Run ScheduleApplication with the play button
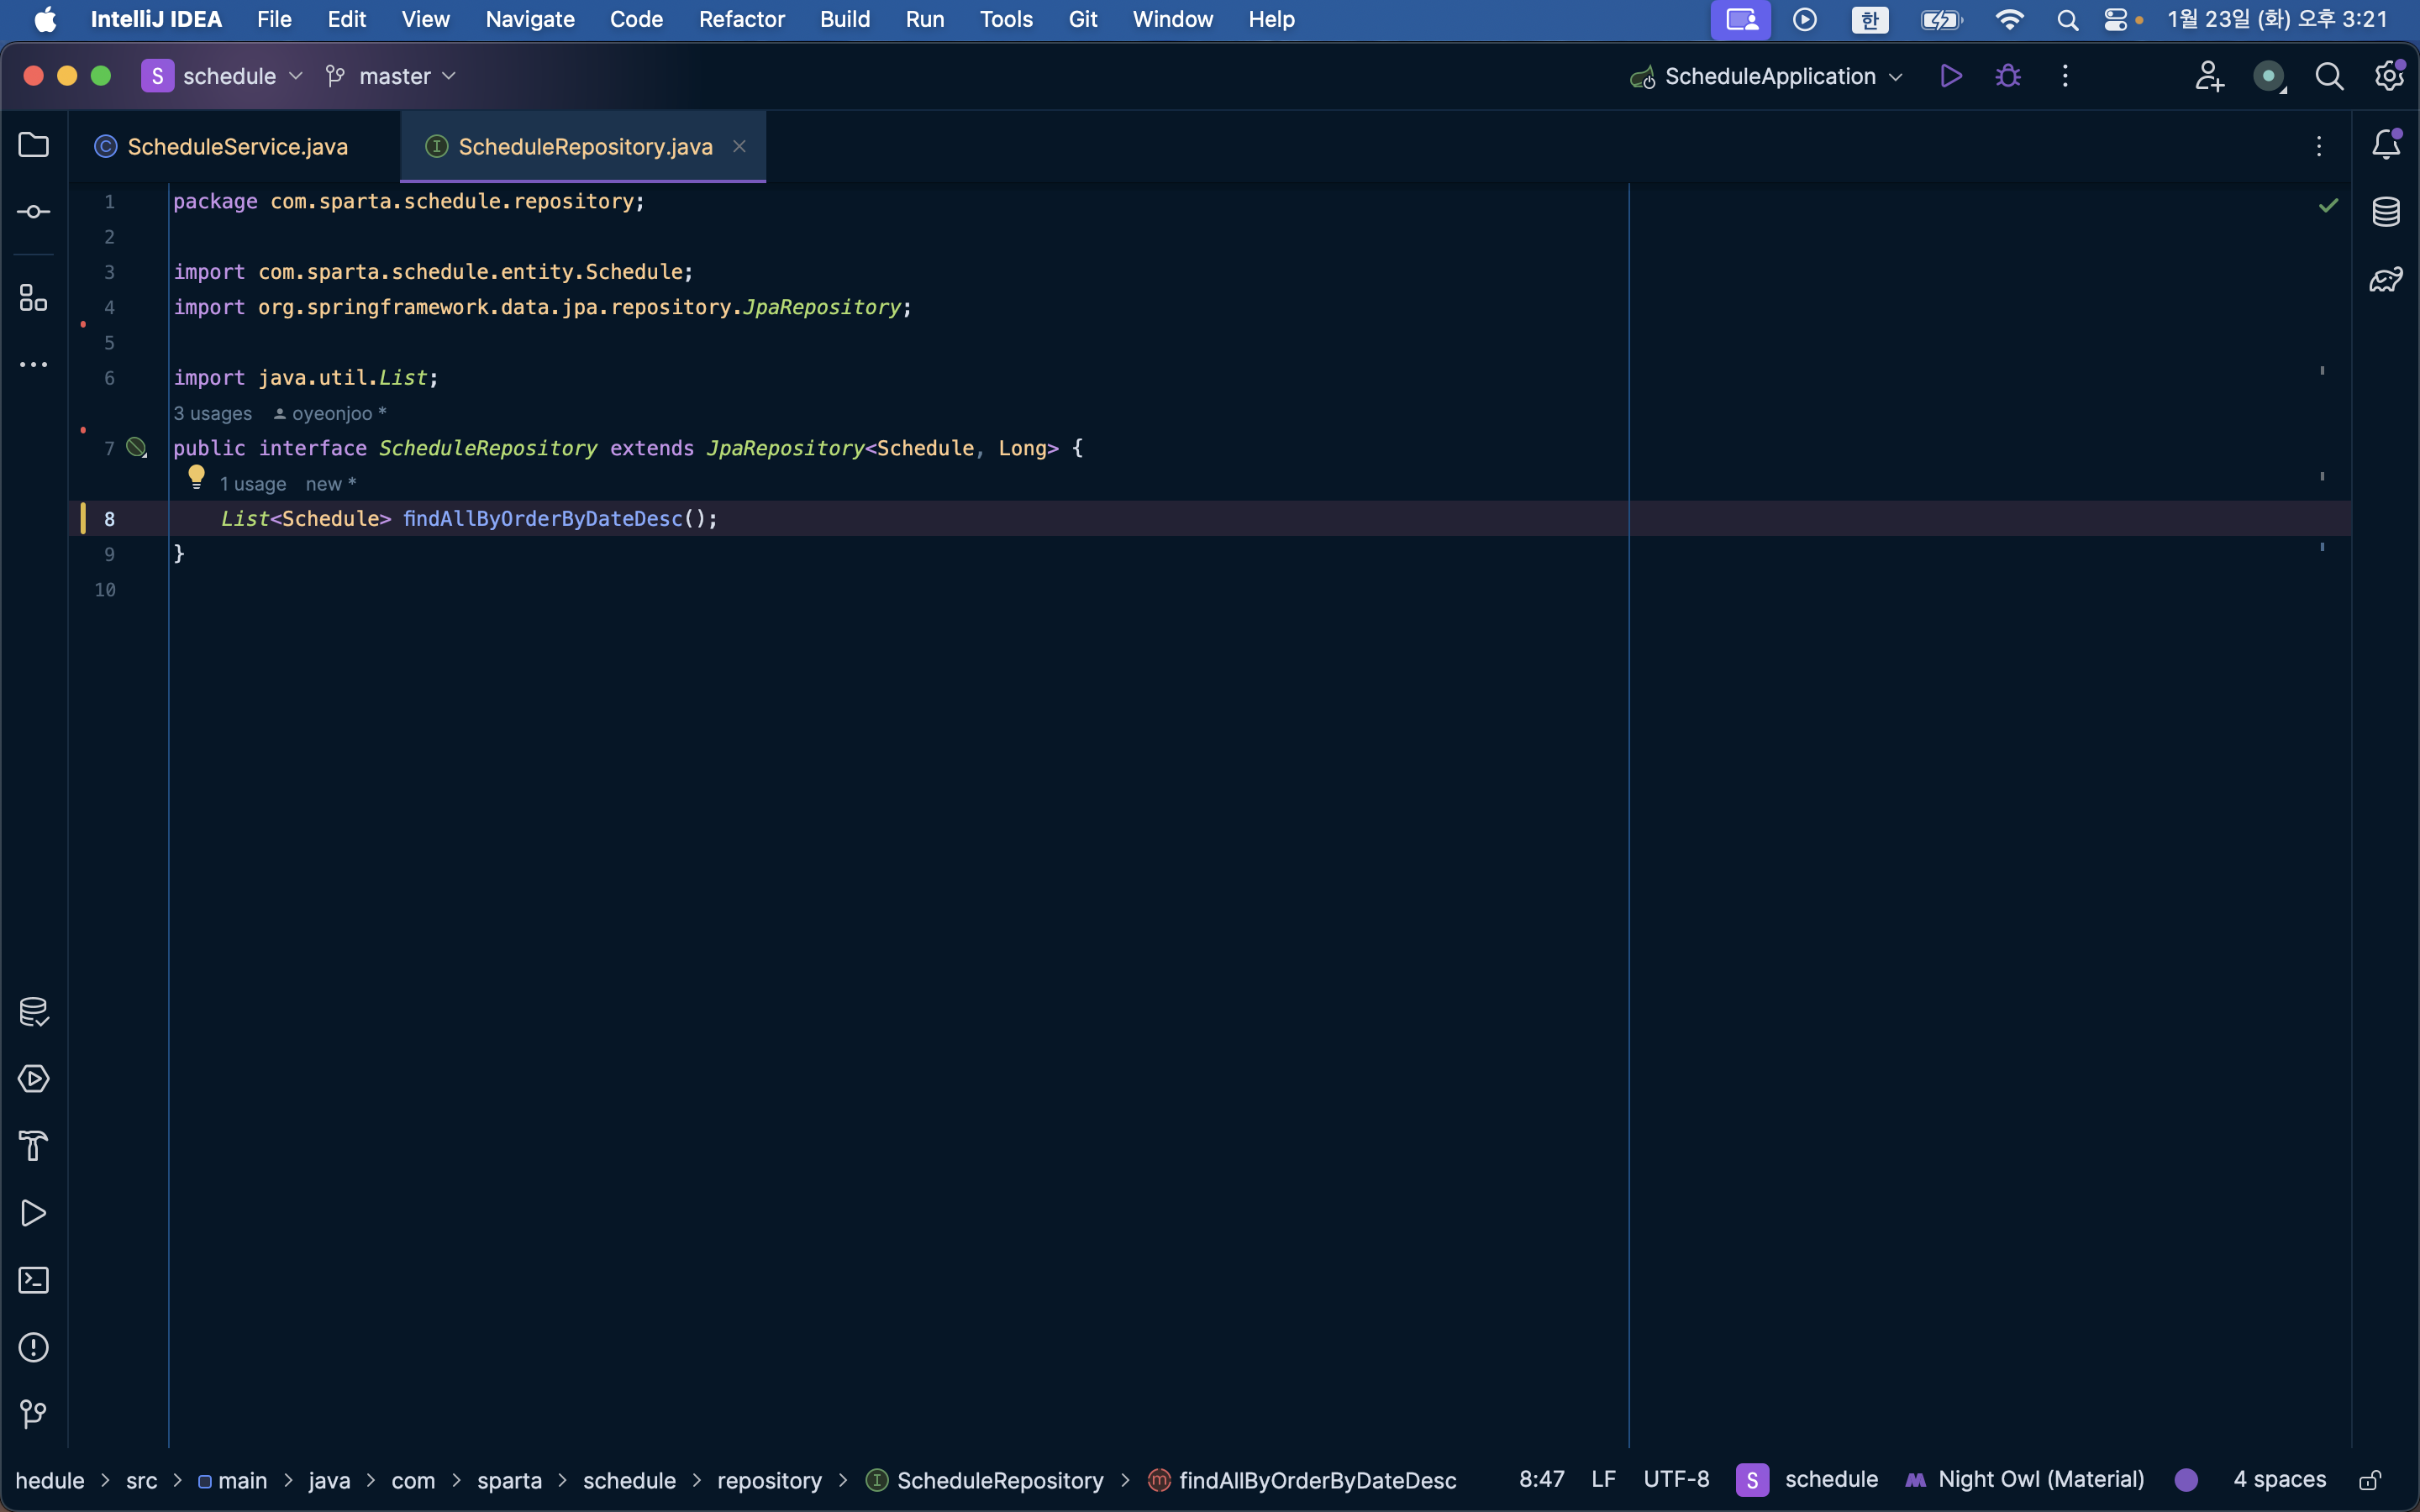Screen dimensions: 2420x1512 (1950, 76)
